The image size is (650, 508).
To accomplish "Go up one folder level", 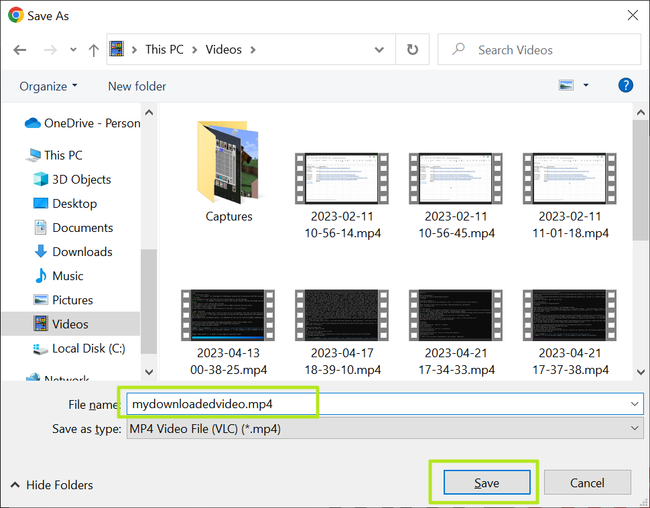I will pos(94,50).
